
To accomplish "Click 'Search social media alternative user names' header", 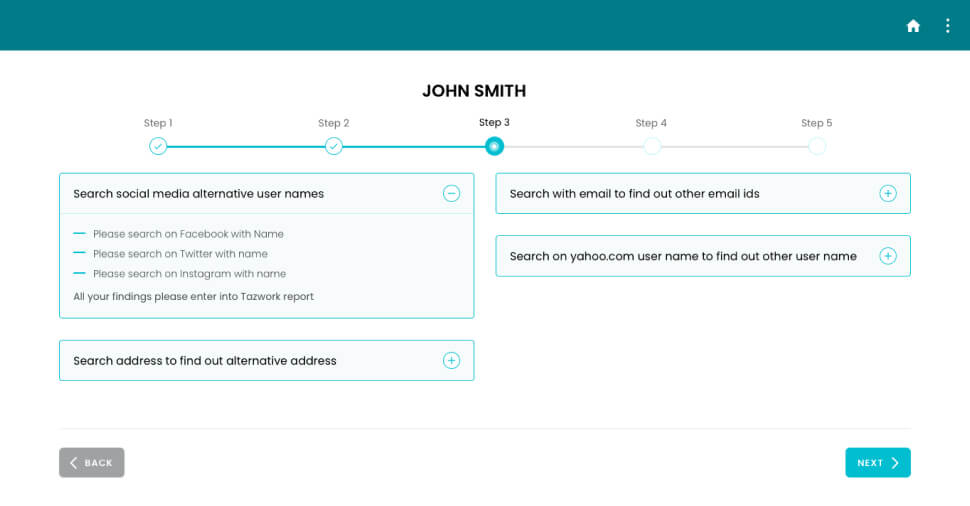I will click(198, 194).
